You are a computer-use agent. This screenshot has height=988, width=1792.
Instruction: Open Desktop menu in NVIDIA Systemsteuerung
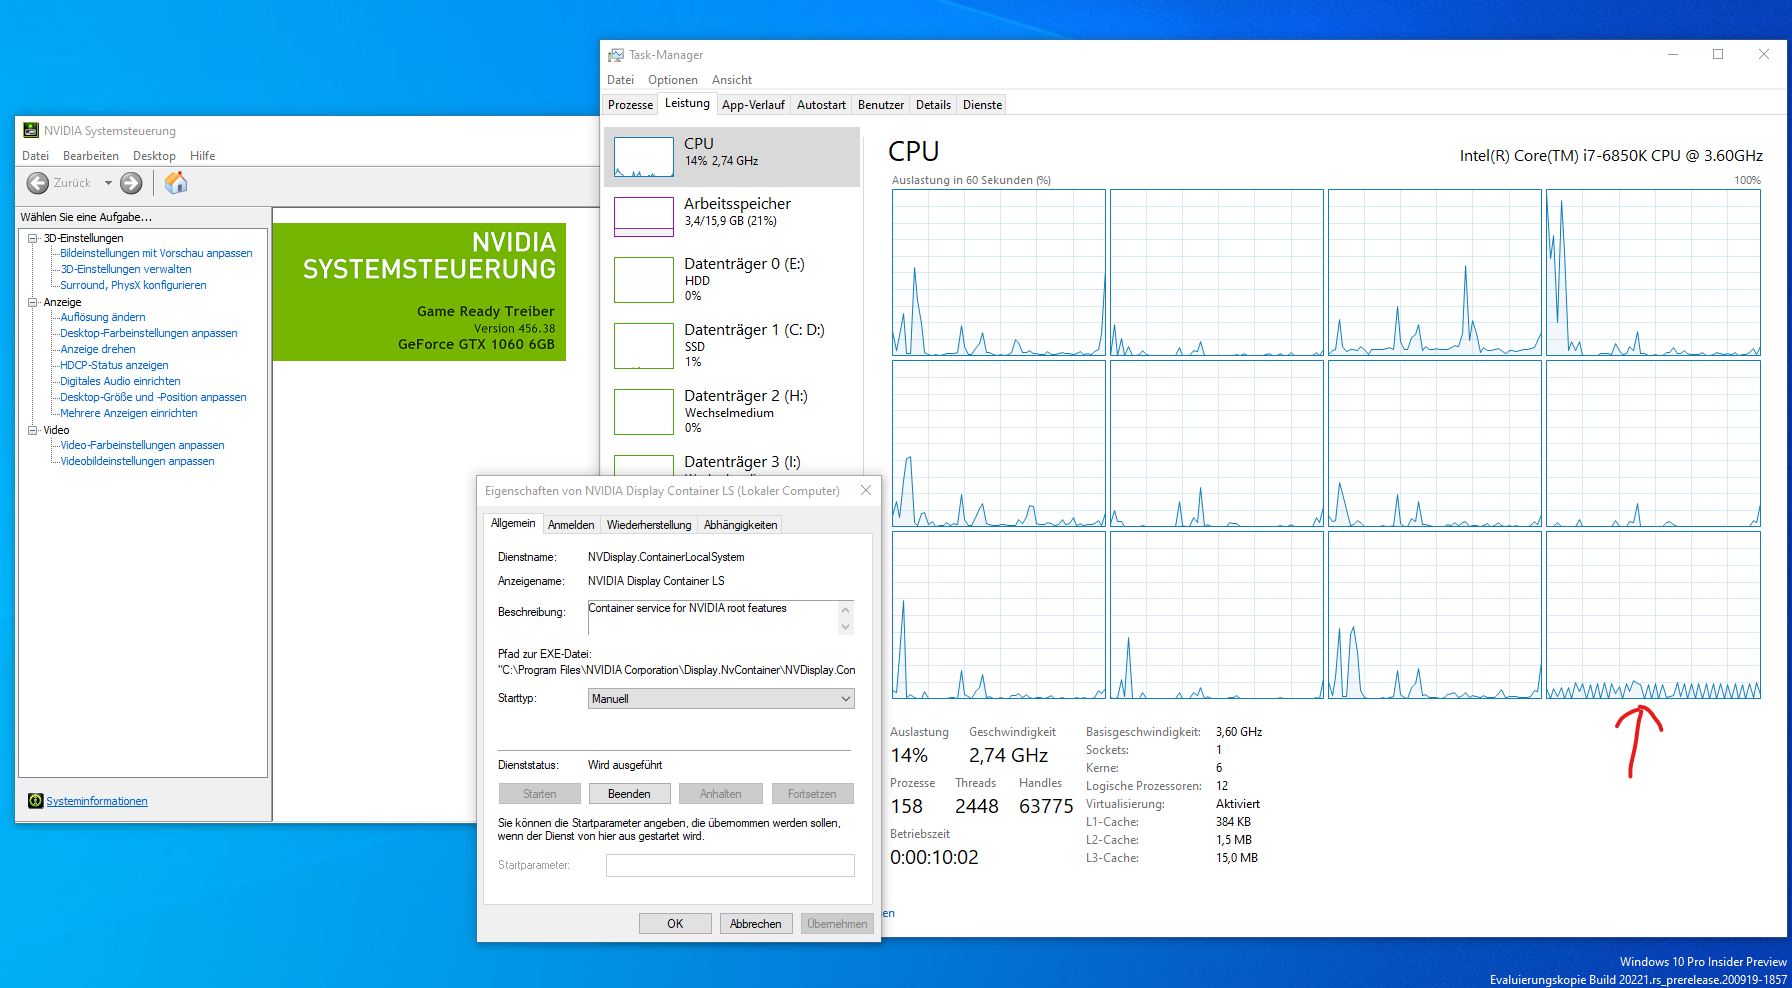(154, 156)
